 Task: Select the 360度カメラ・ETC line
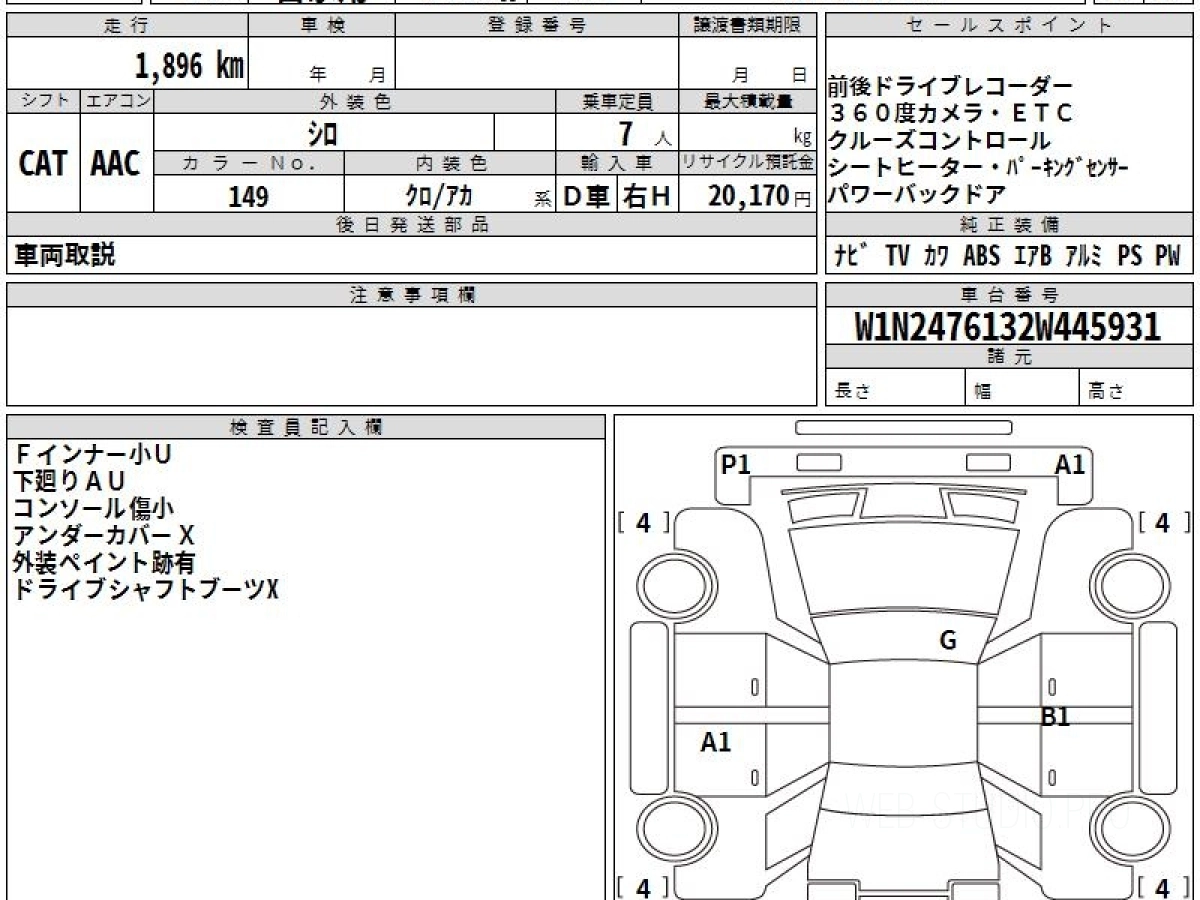pyautogui.click(x=950, y=113)
